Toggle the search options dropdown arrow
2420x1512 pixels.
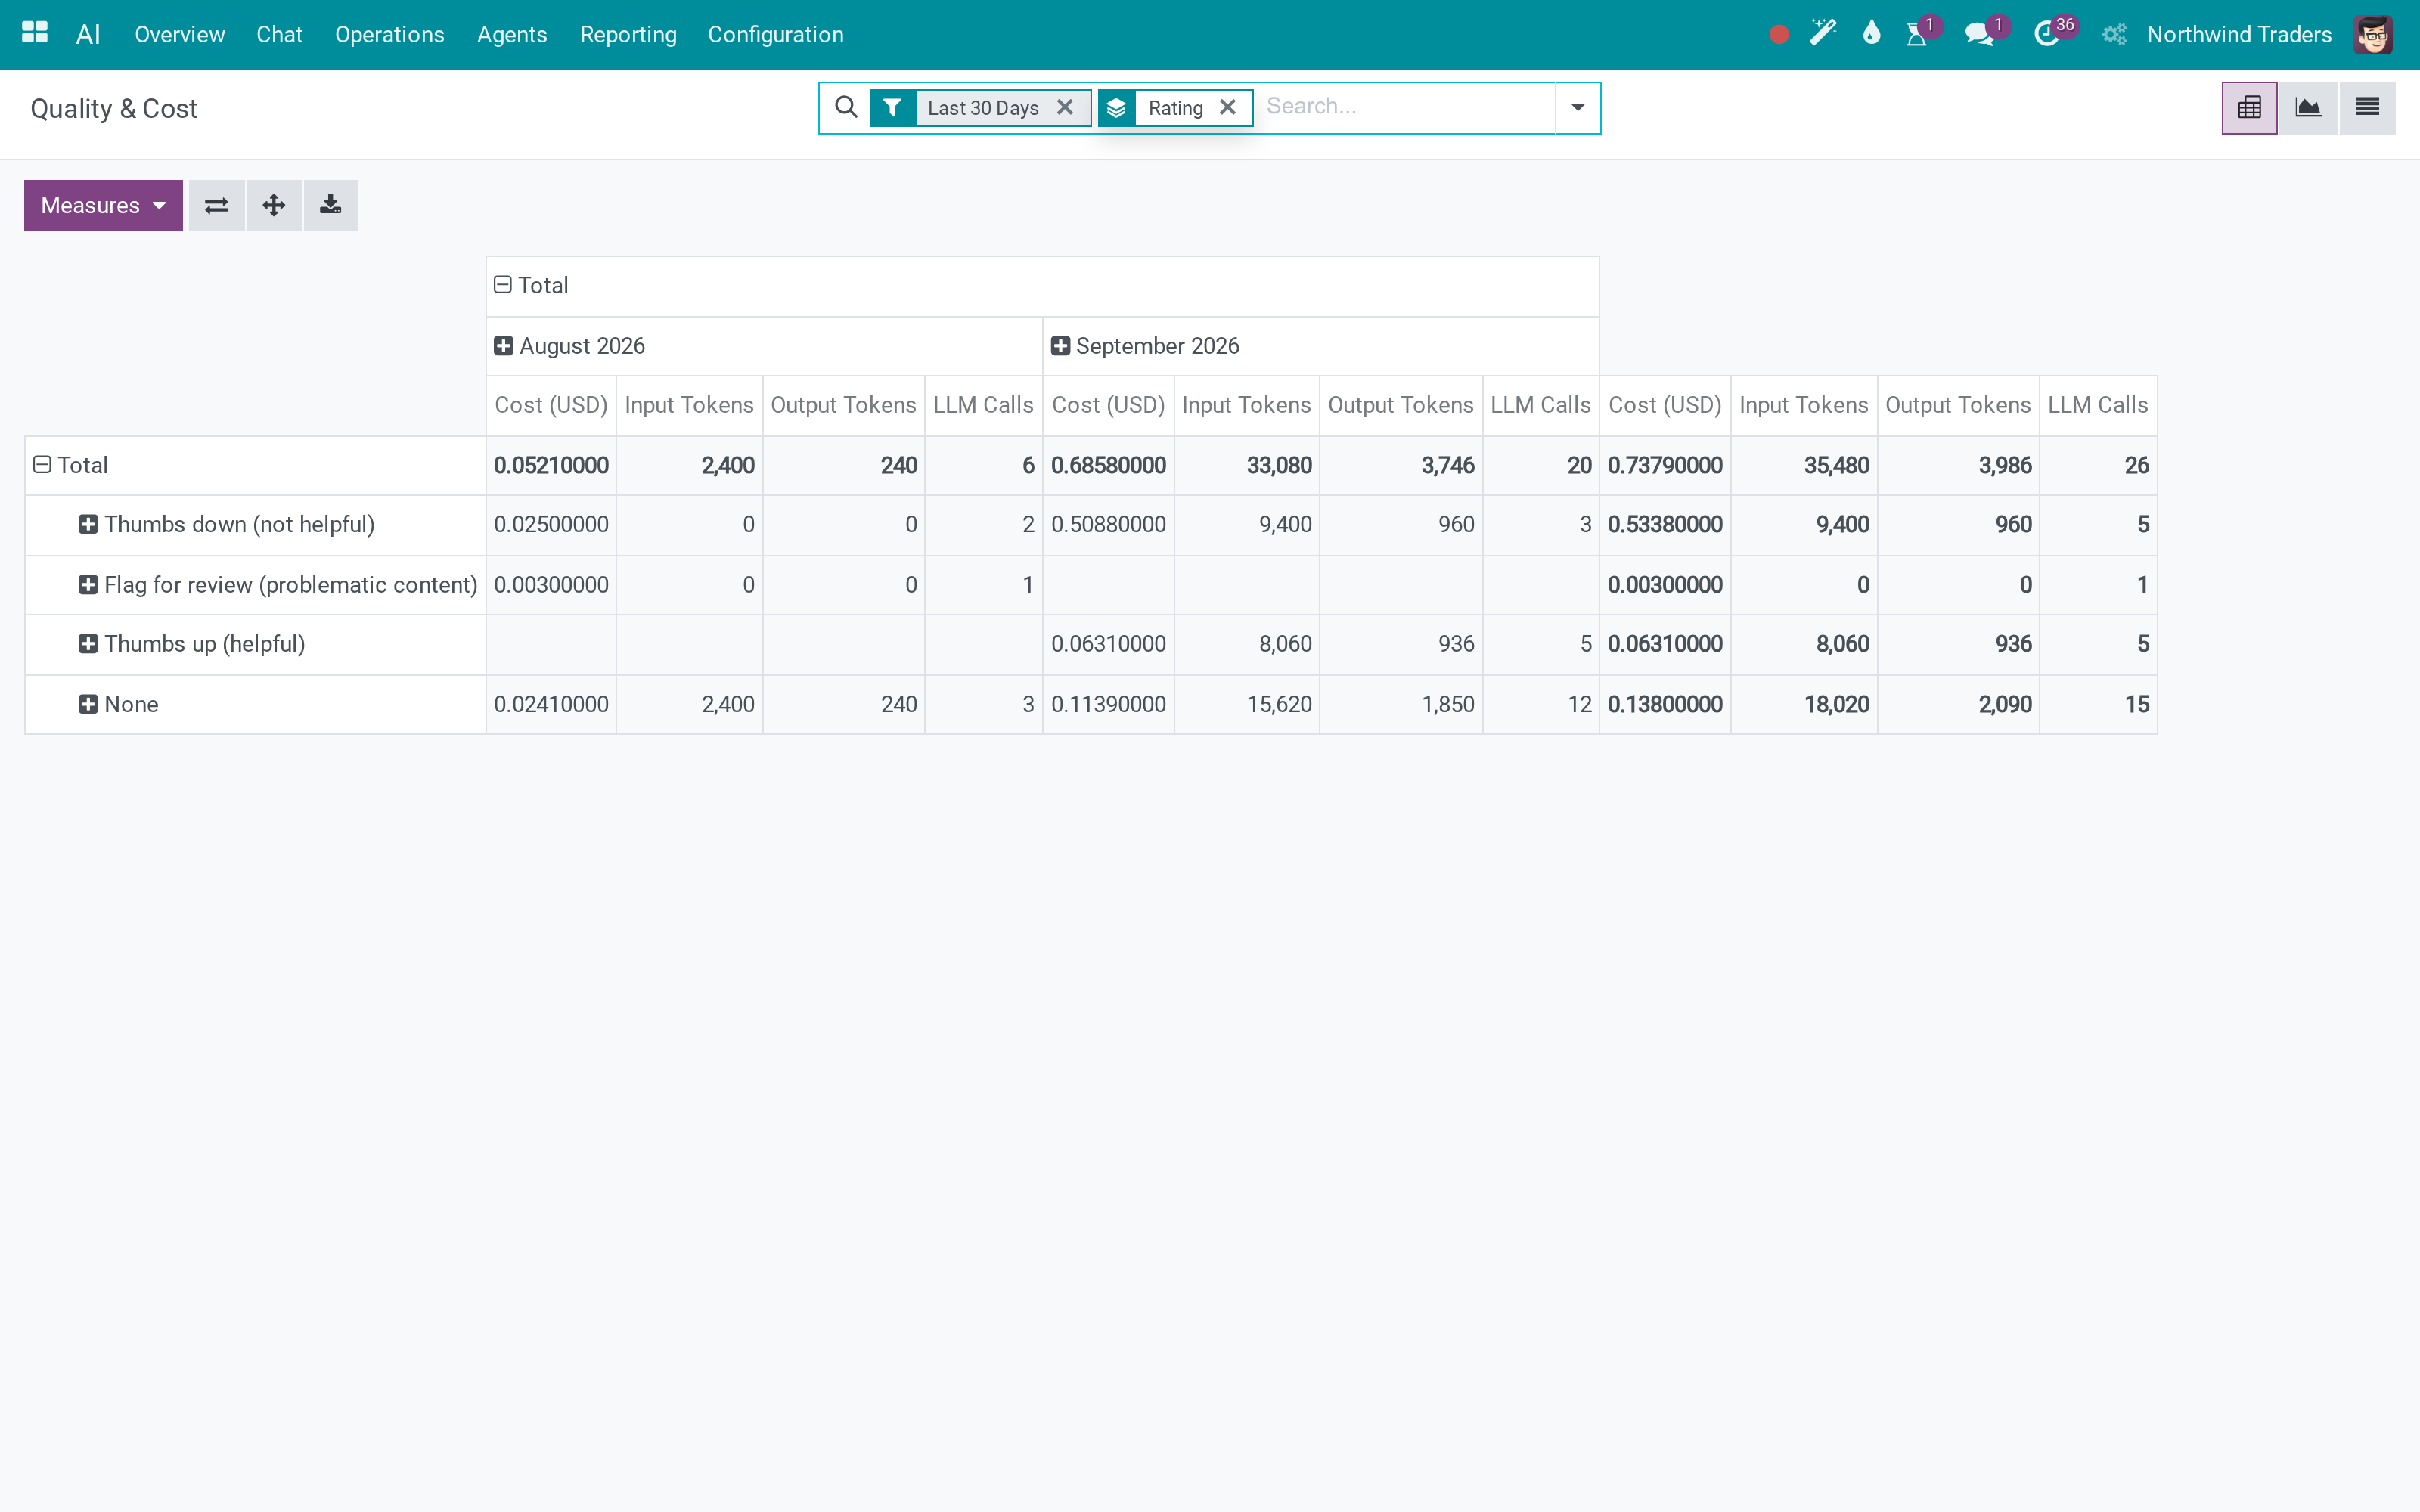click(1577, 107)
